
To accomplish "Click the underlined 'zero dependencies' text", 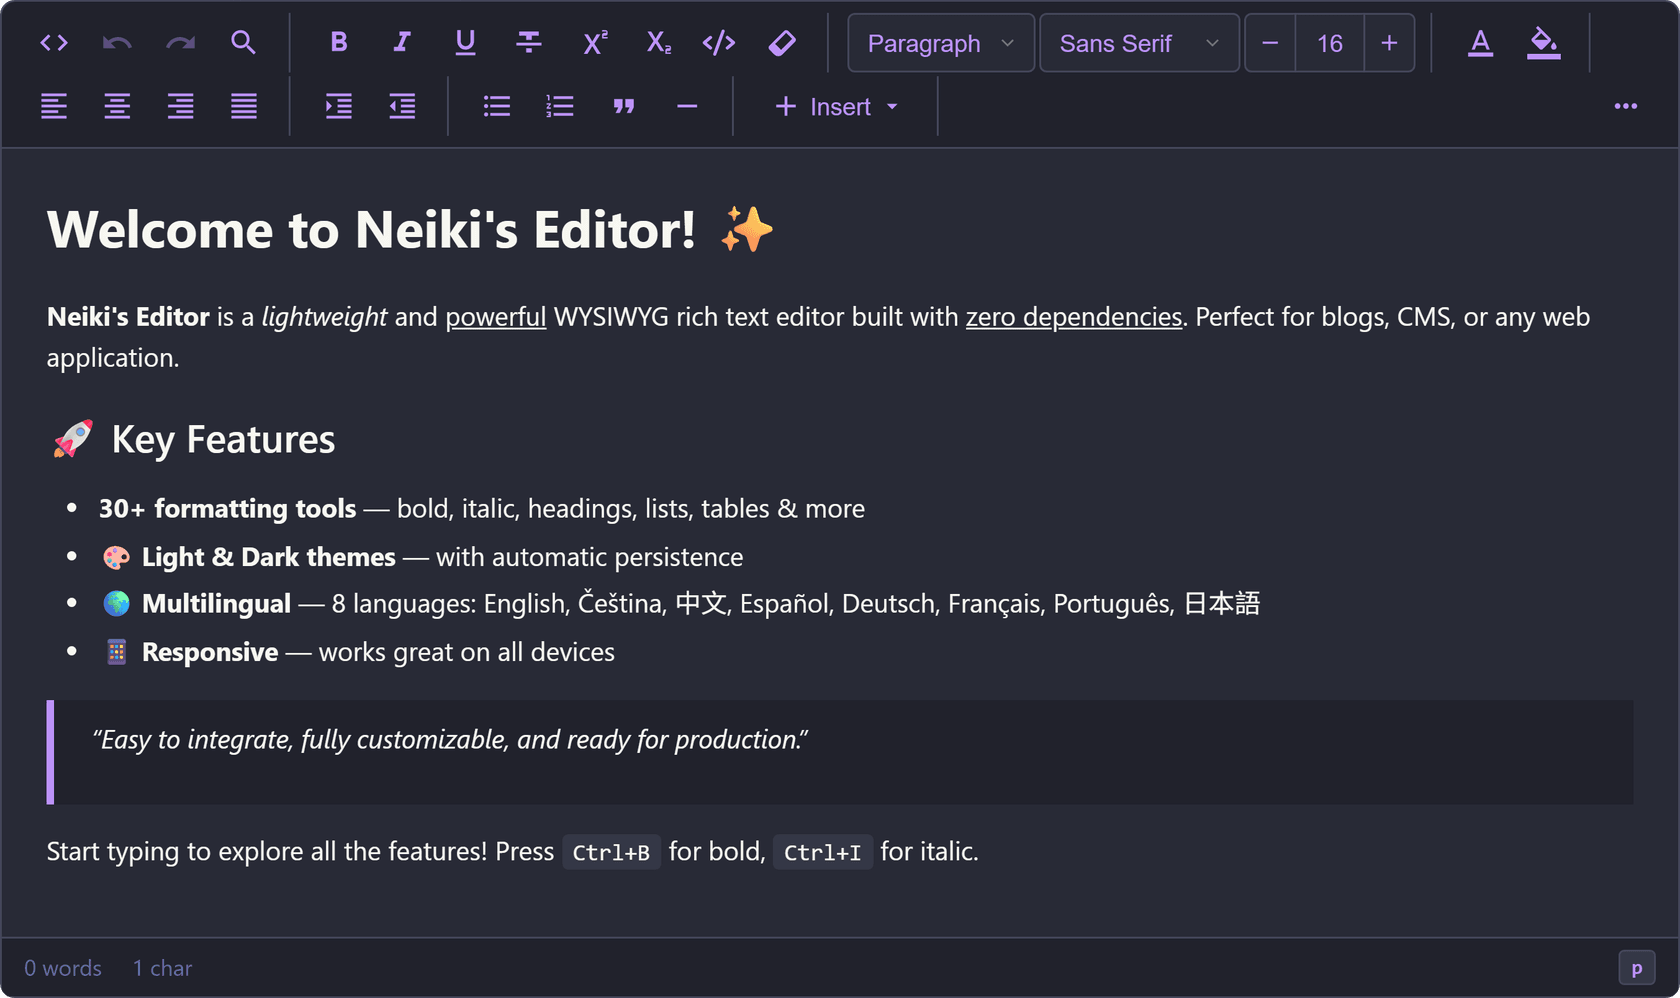I will coord(1074,317).
